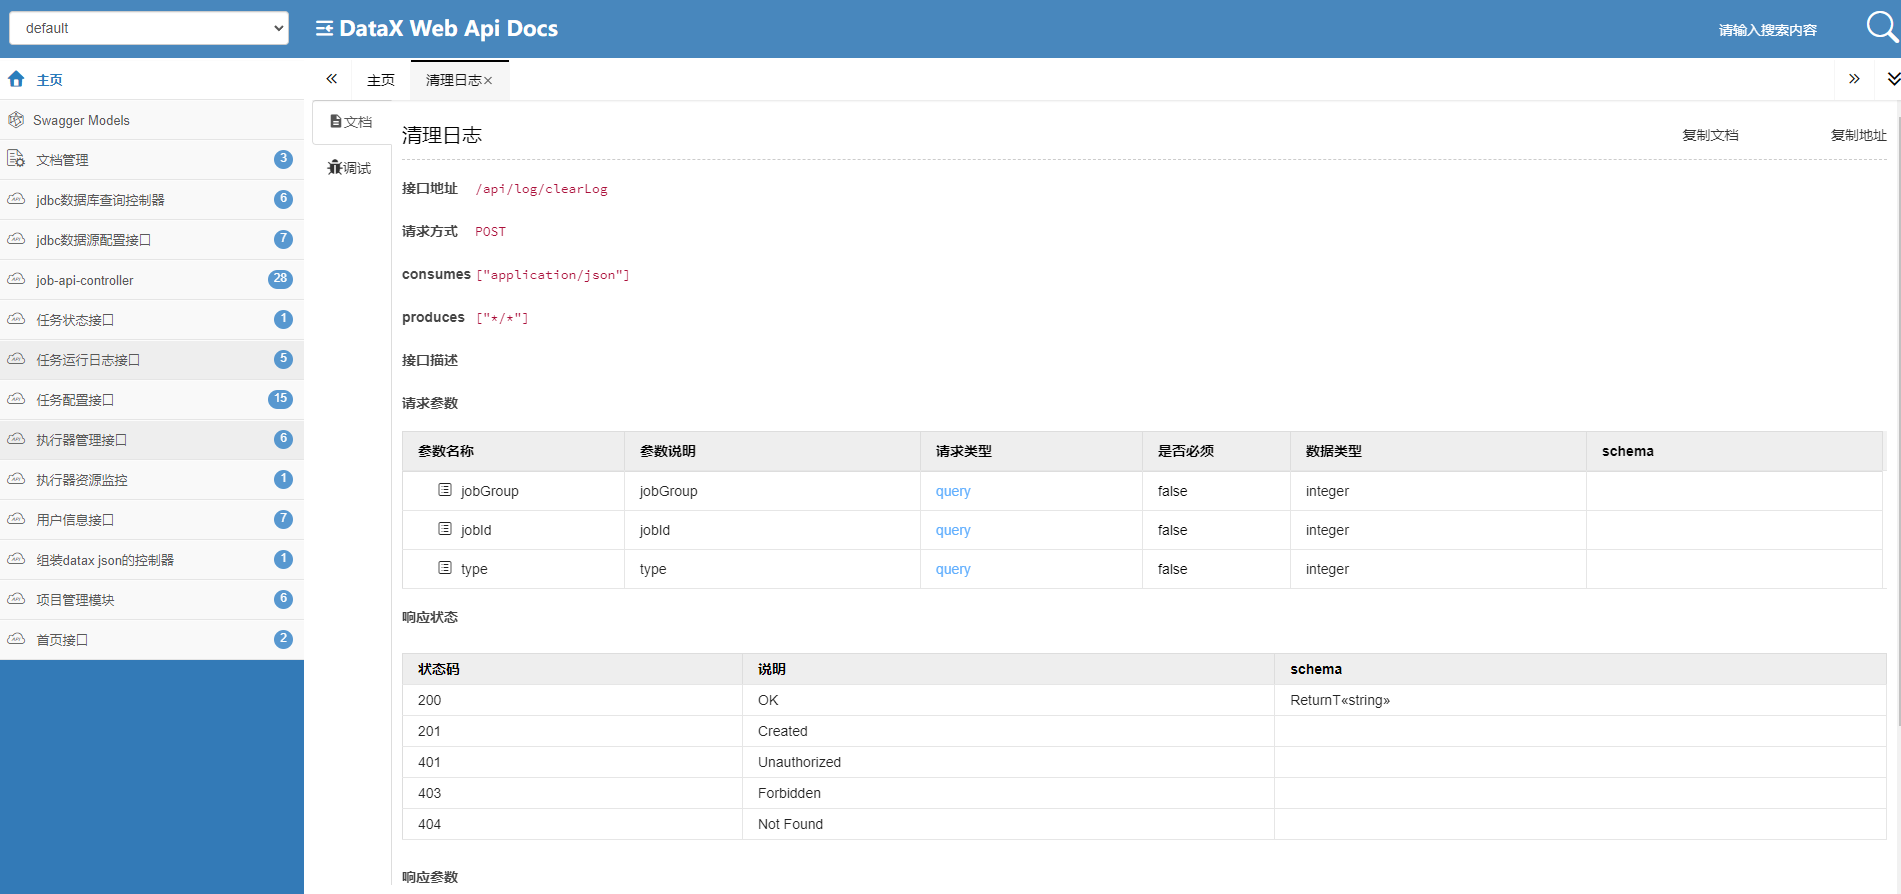This screenshot has width=1901, height=894.
Task: Open Swagger Models page
Action: click(x=152, y=120)
